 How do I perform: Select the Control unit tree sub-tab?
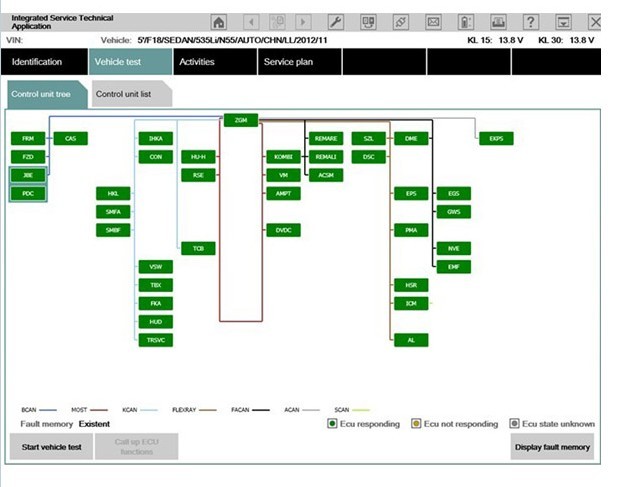[47, 94]
